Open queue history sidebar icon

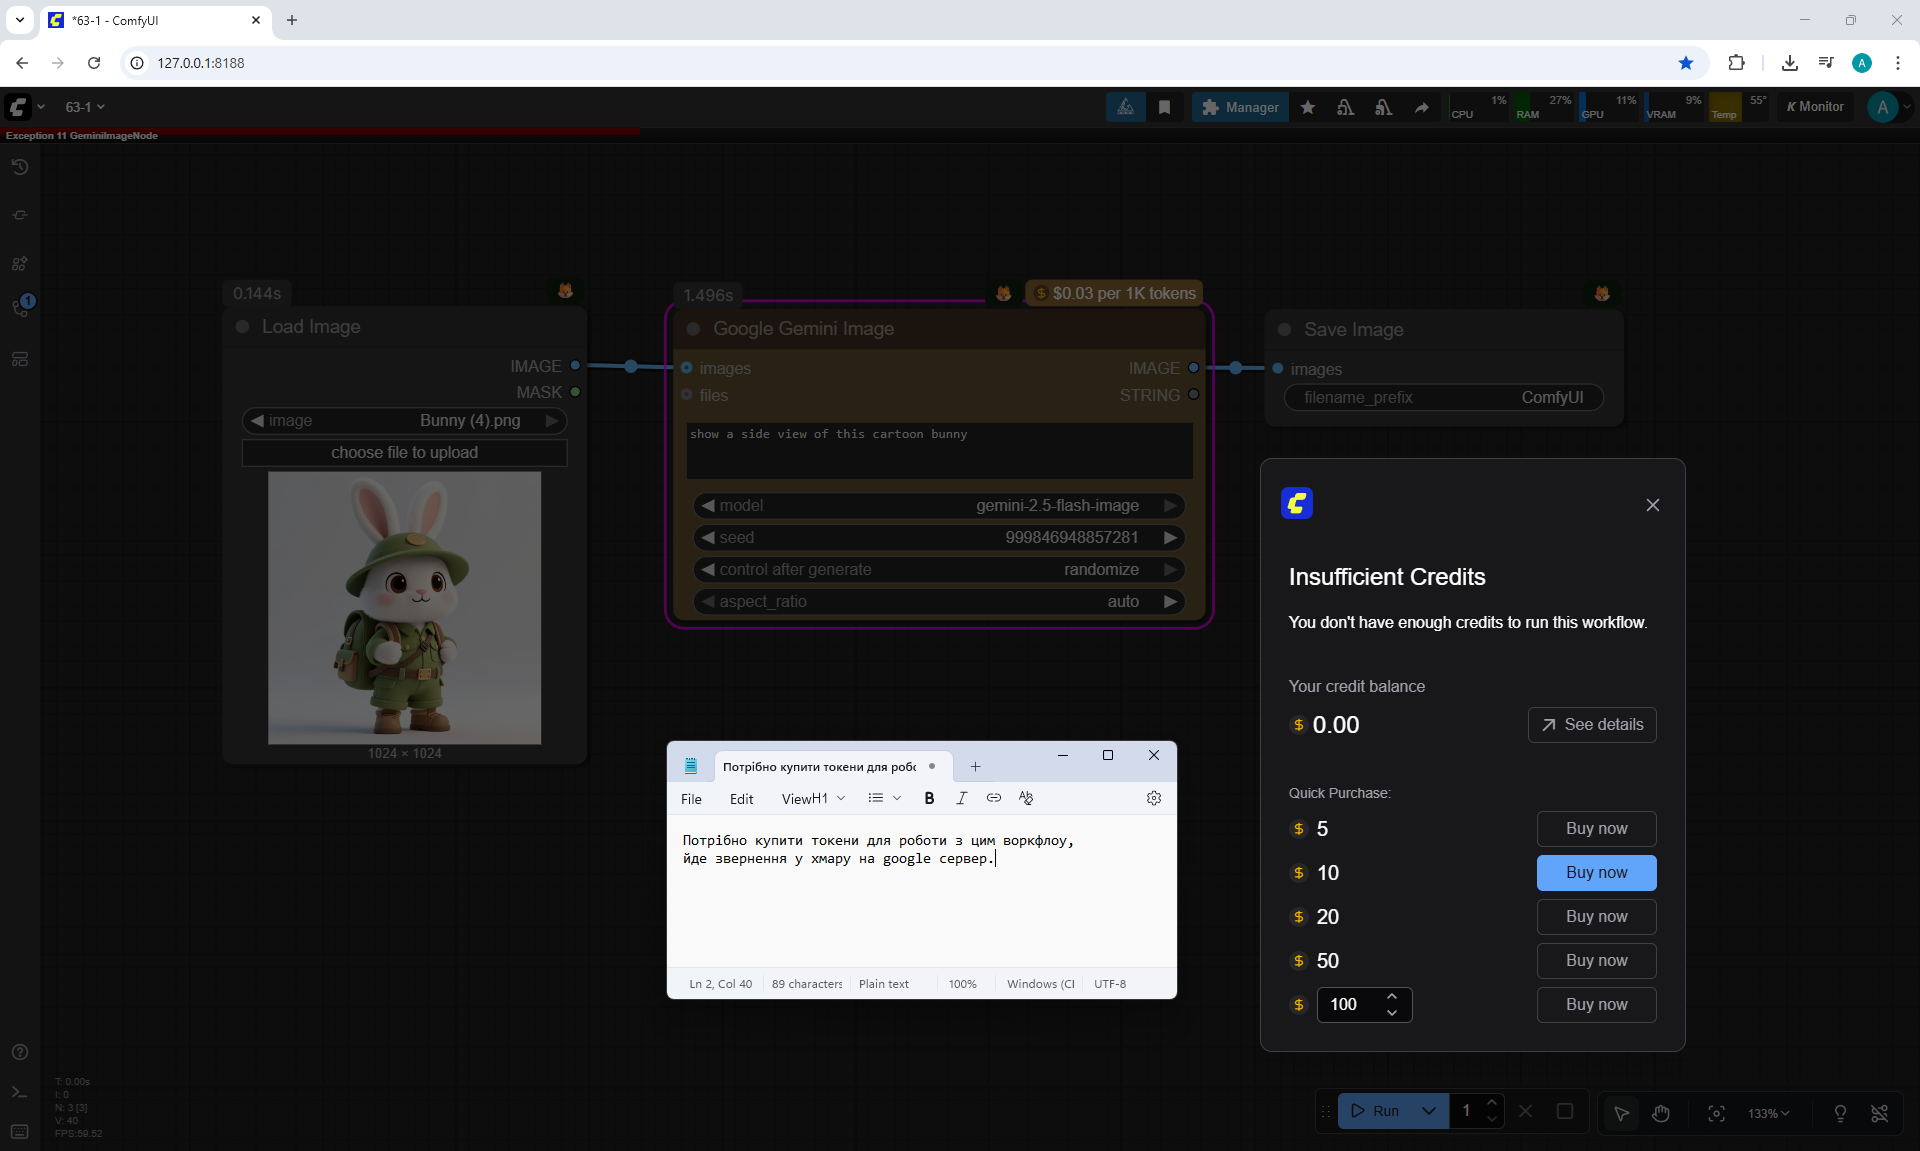point(20,167)
